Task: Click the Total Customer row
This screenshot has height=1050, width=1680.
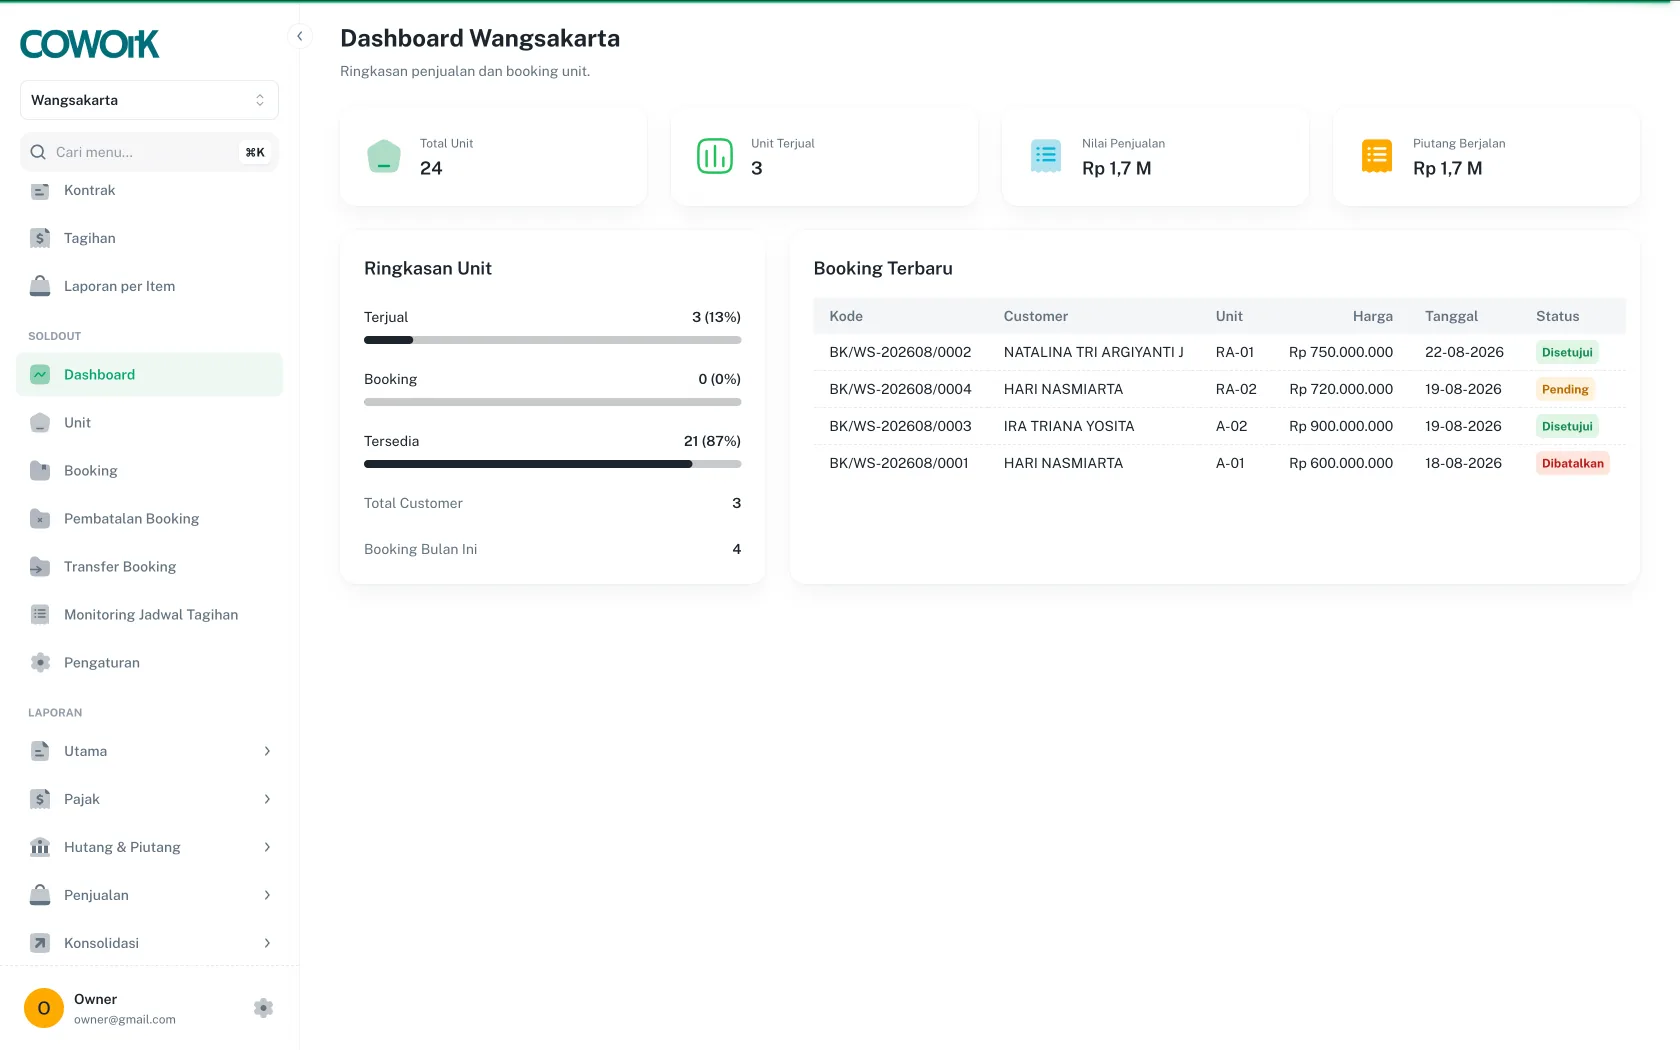Action: (x=552, y=503)
